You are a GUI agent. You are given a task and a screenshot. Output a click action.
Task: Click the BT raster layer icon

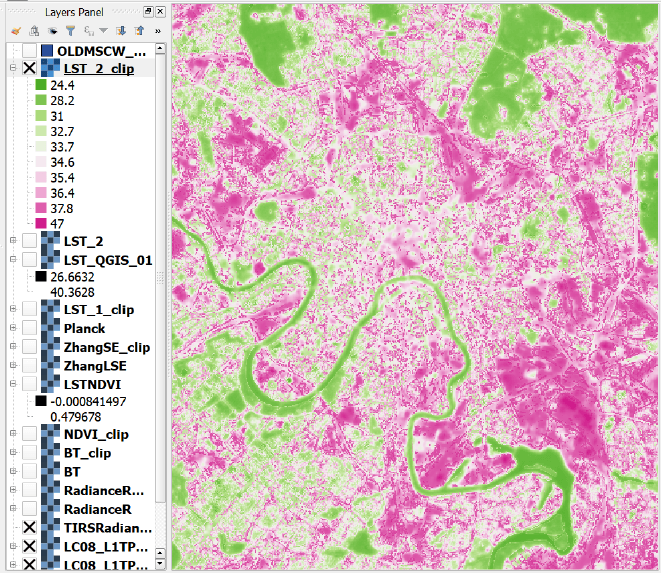tap(50, 471)
